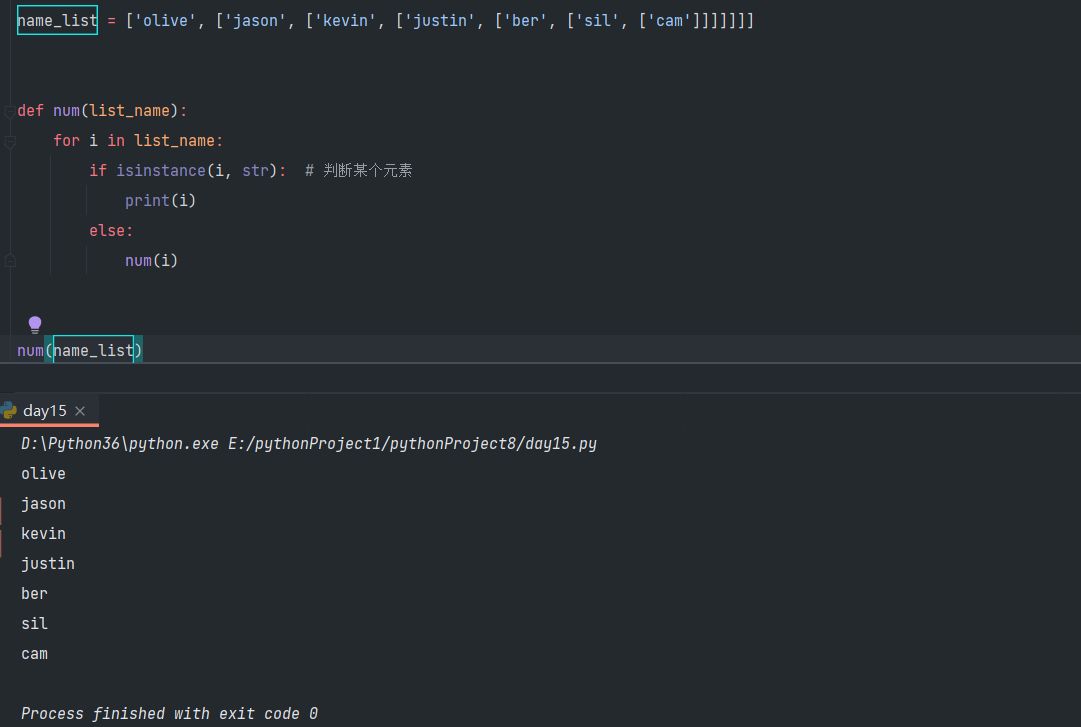The image size is (1081, 727).
Task: Click the fold end marker beside num(i)
Action: (x=9, y=261)
